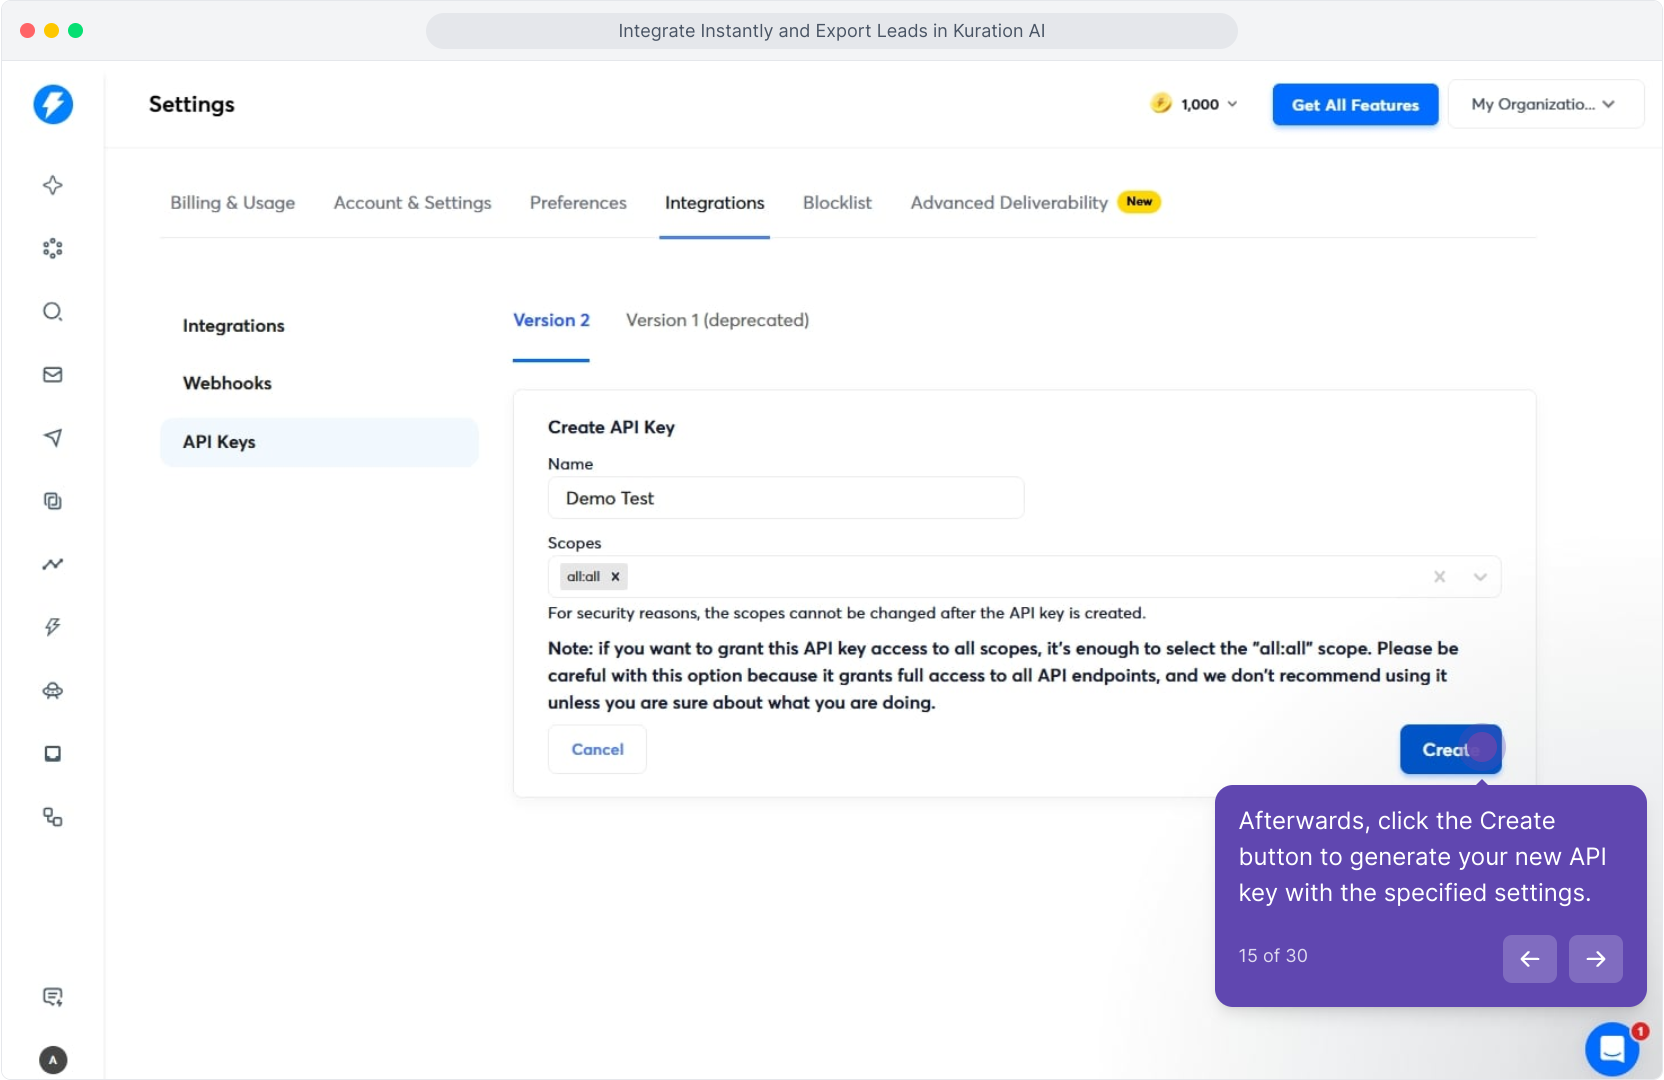Open Advanced Deliverability tab
The width and height of the screenshot is (1664, 1080).
1009,203
